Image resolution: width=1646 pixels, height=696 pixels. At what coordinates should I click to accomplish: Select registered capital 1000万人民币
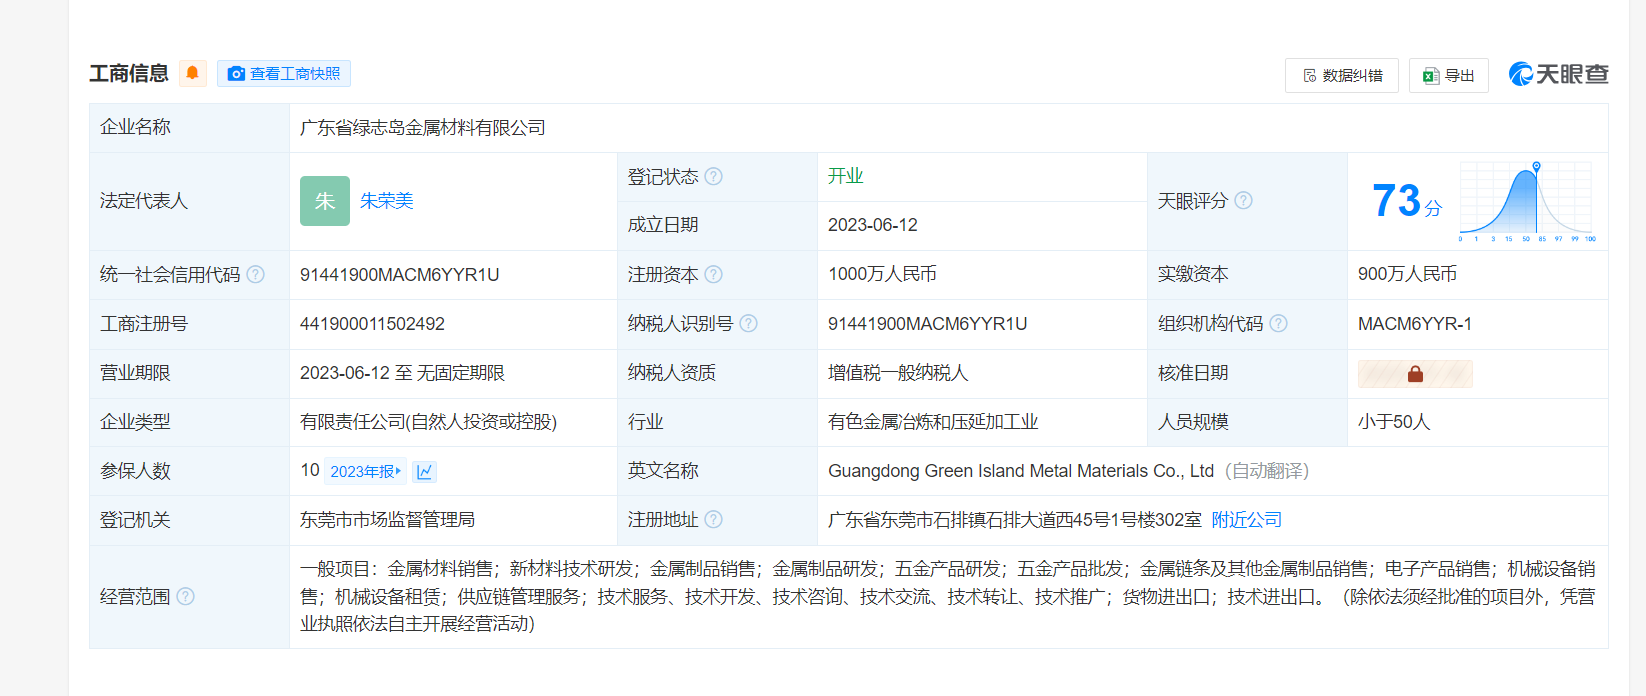pyautogui.click(x=882, y=274)
